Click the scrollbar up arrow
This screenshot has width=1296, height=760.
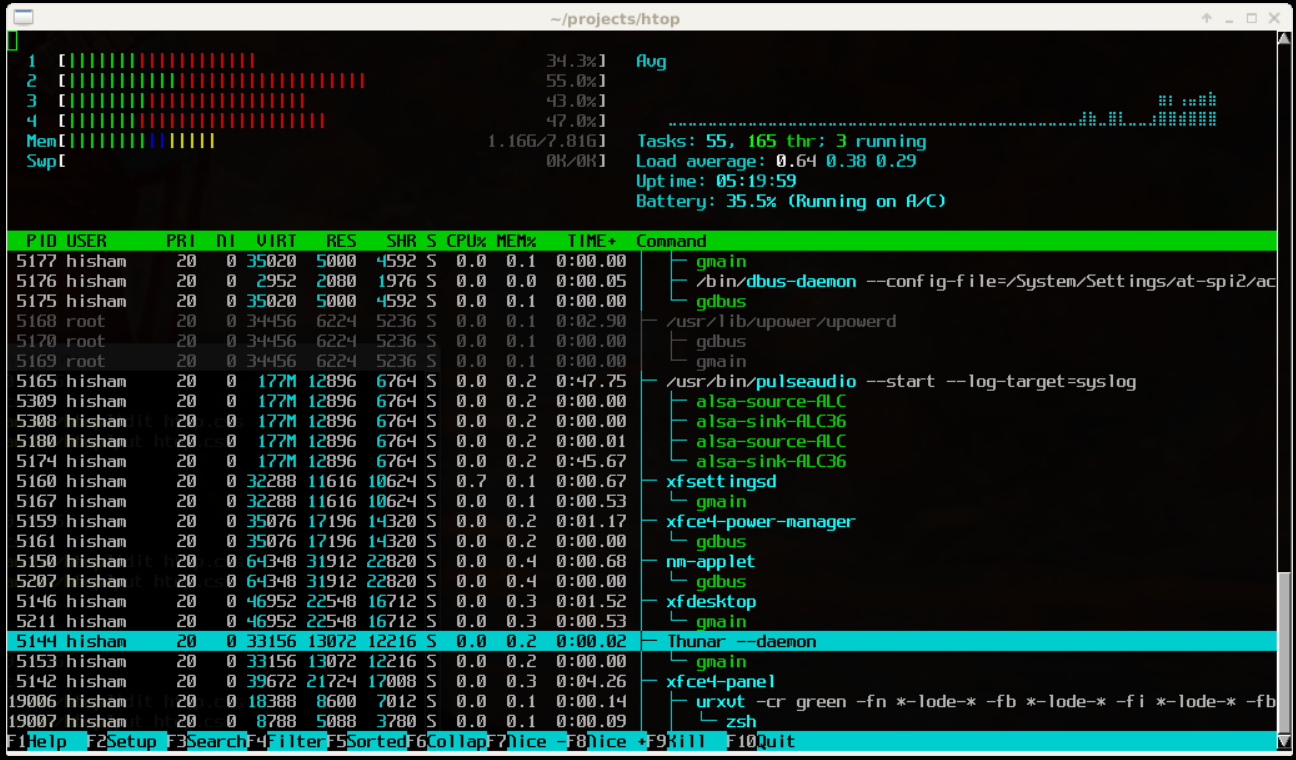[x=1284, y=38]
